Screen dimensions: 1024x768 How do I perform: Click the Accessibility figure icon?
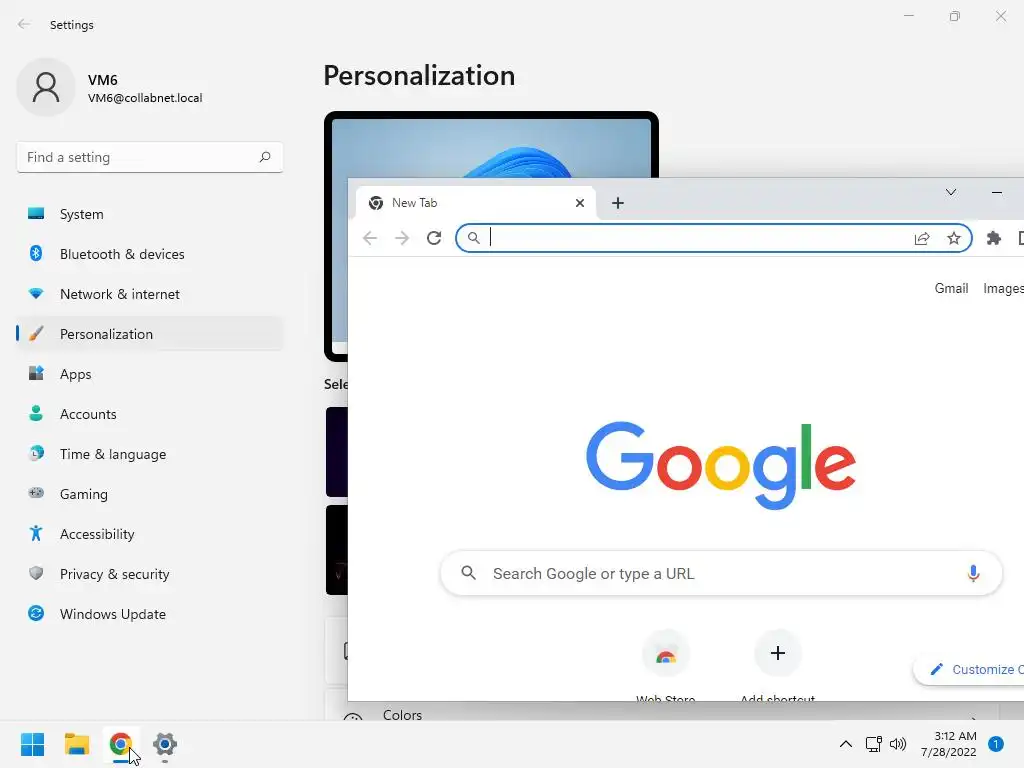click(x=36, y=534)
